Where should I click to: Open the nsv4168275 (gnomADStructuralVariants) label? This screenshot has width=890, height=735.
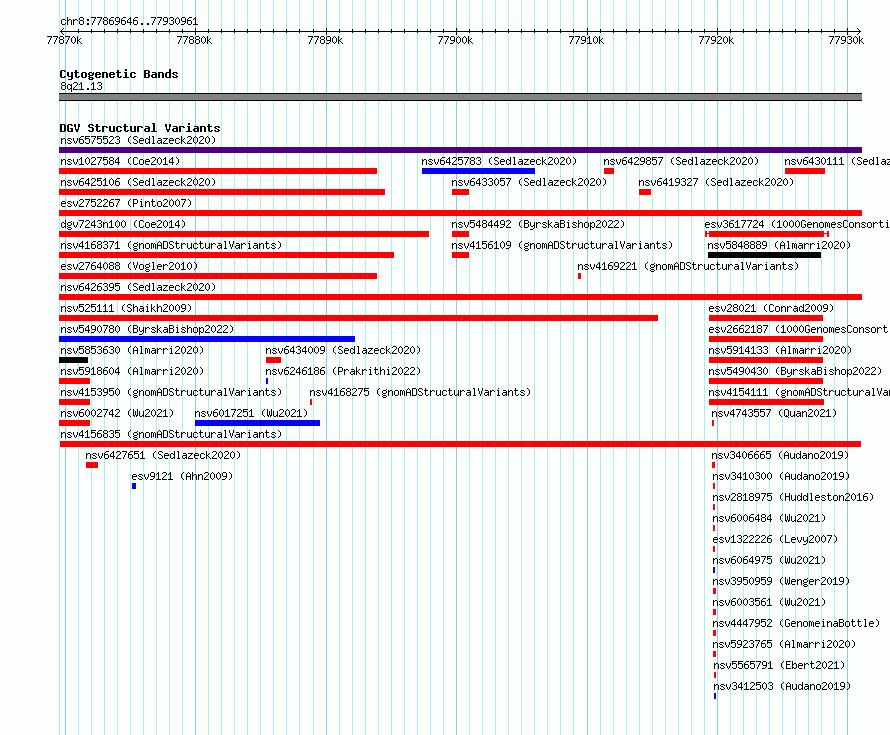coord(420,392)
